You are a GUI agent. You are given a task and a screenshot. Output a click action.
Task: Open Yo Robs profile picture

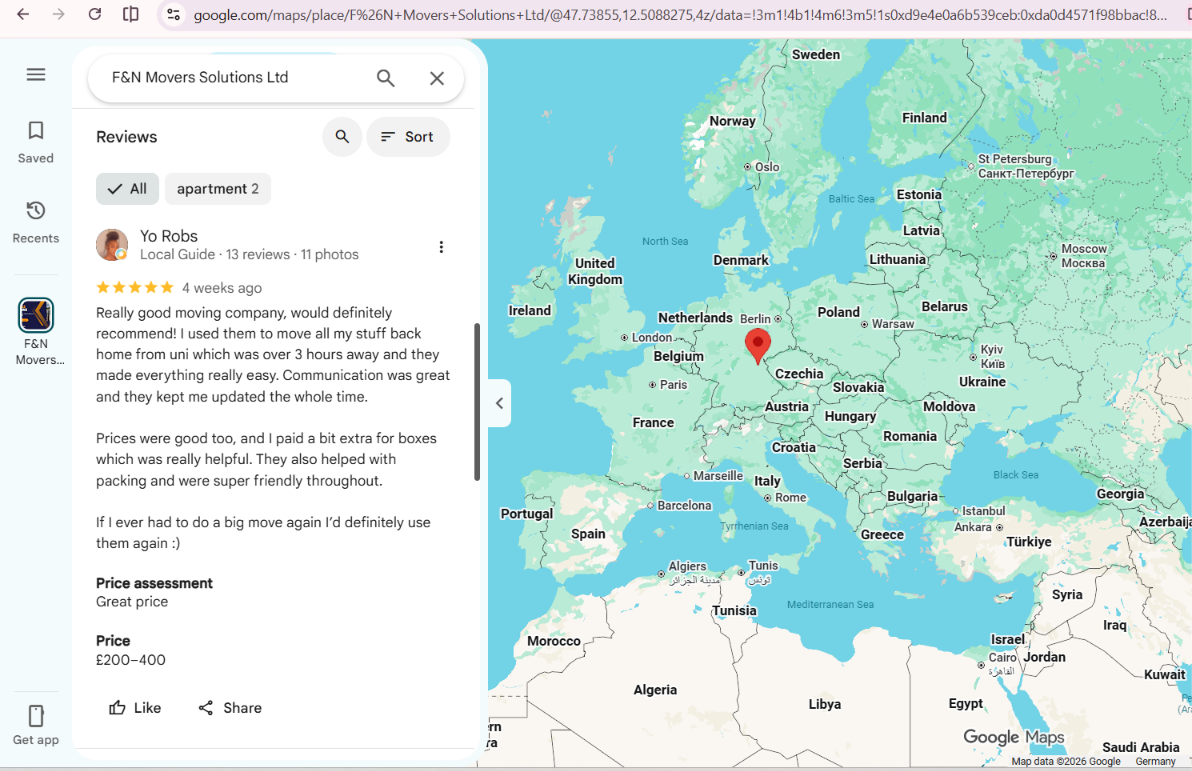pyautogui.click(x=112, y=245)
